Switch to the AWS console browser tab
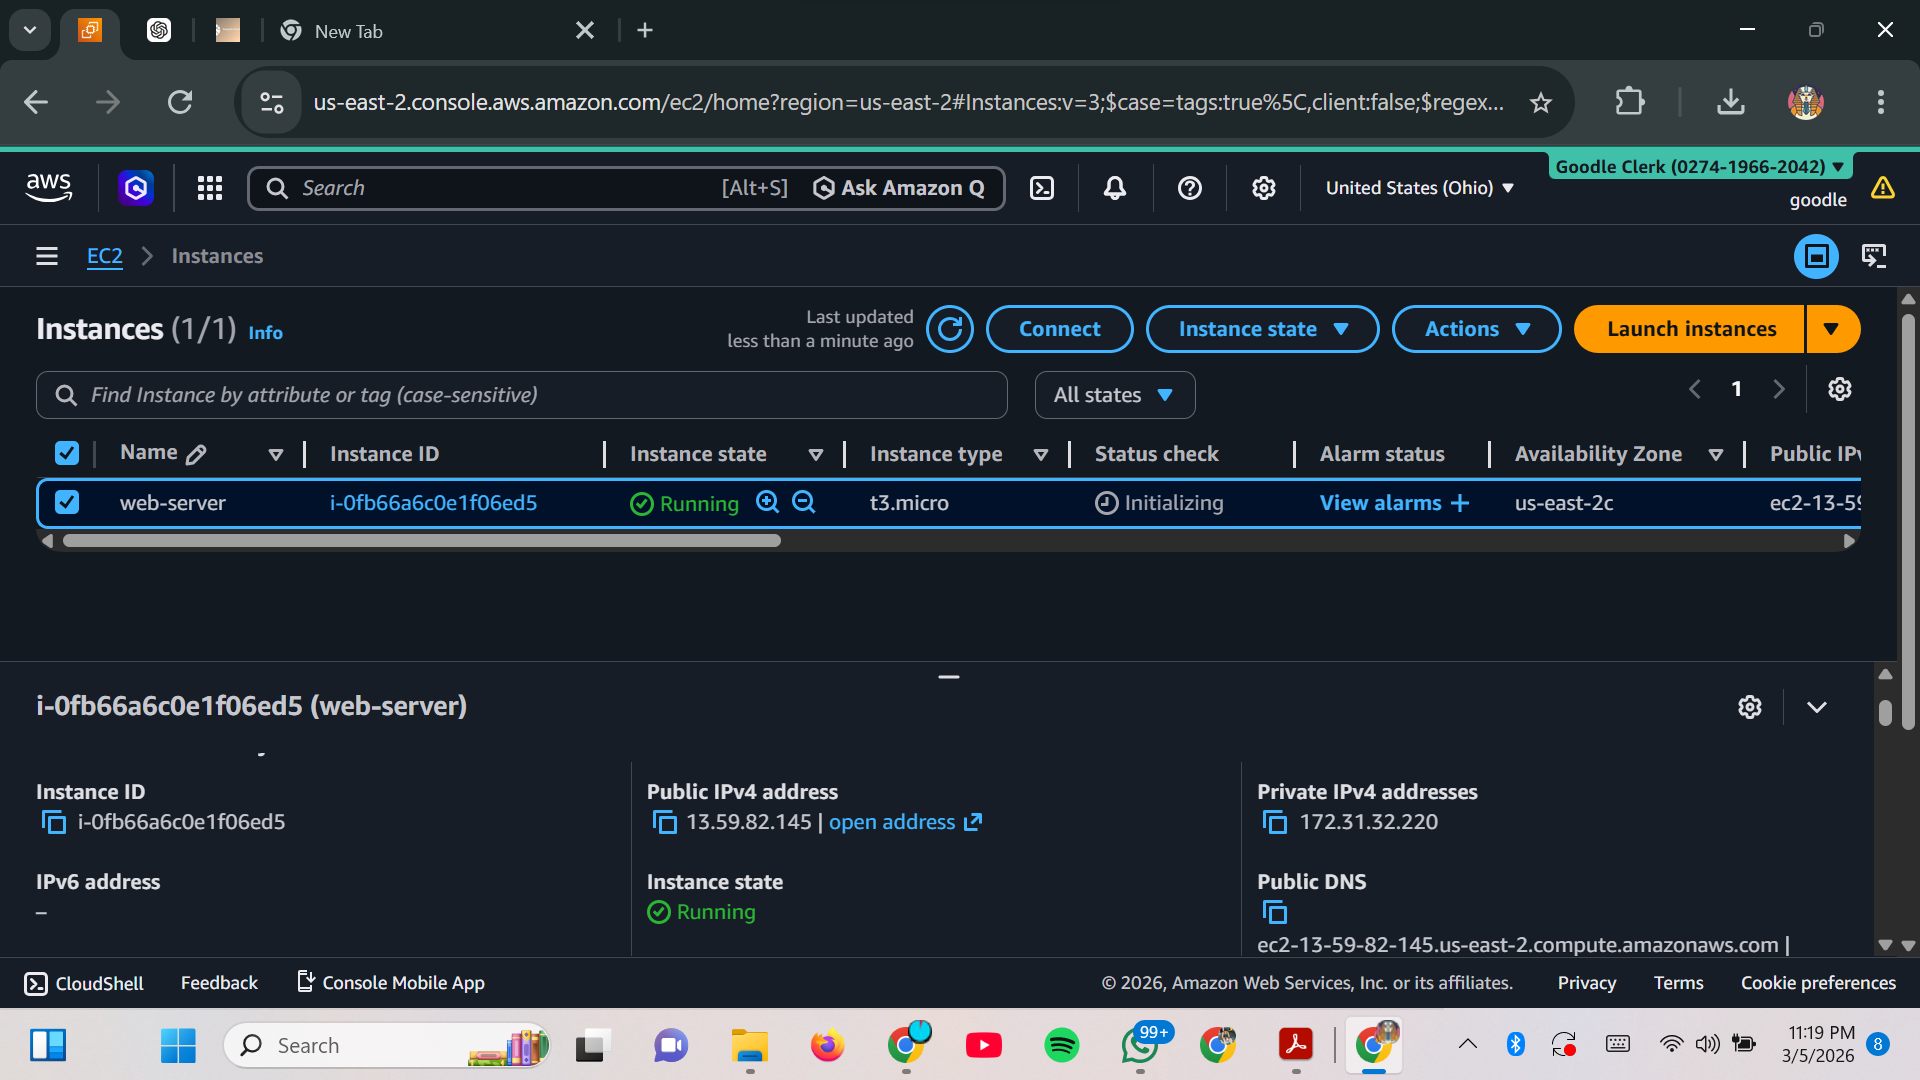Viewport: 1920px width, 1080px height. pos(90,31)
